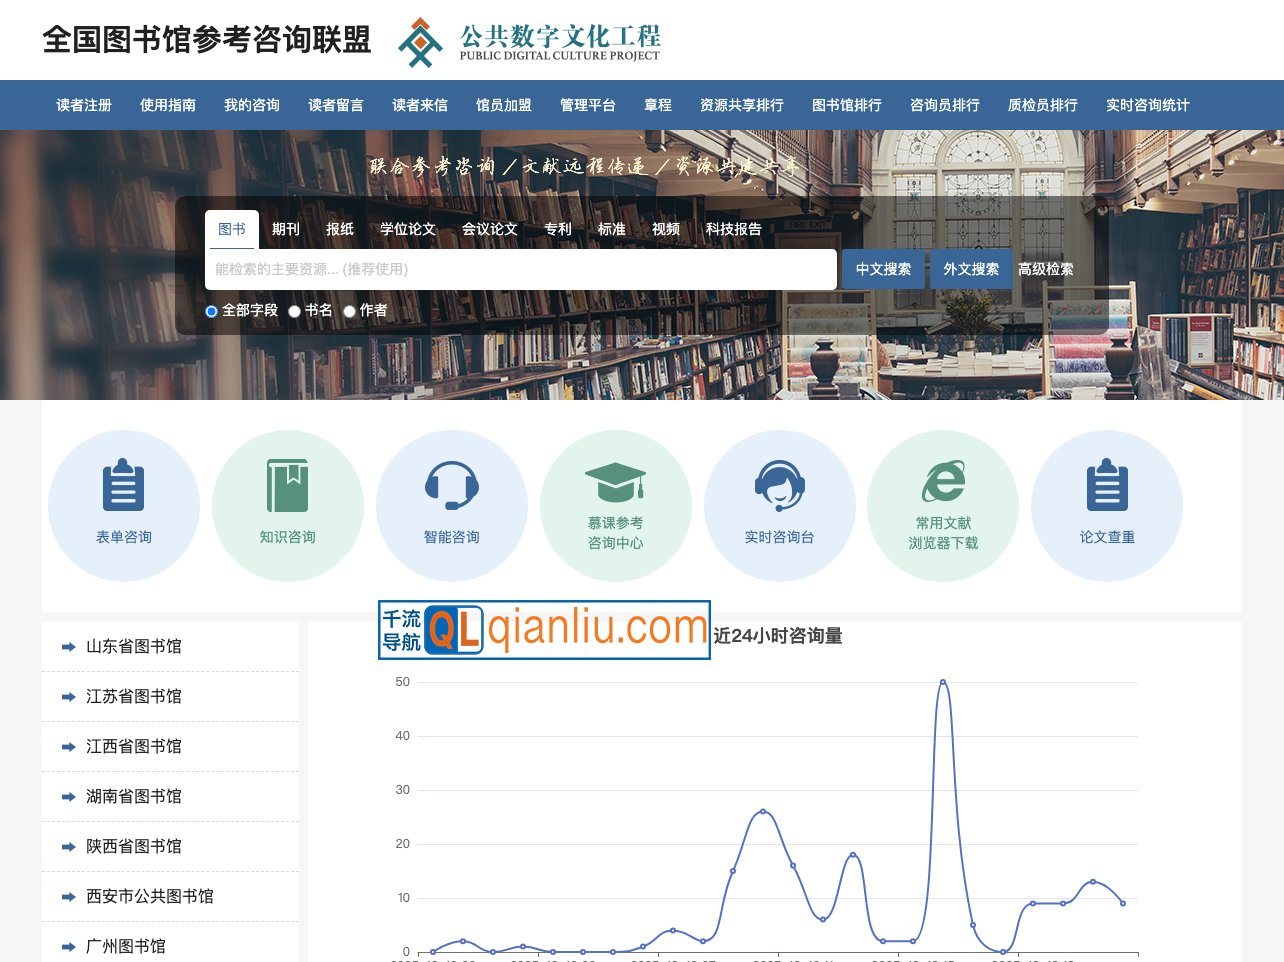This screenshot has width=1284, height=962.
Task: Open the 读者注册 menu item
Action: pyautogui.click(x=83, y=105)
